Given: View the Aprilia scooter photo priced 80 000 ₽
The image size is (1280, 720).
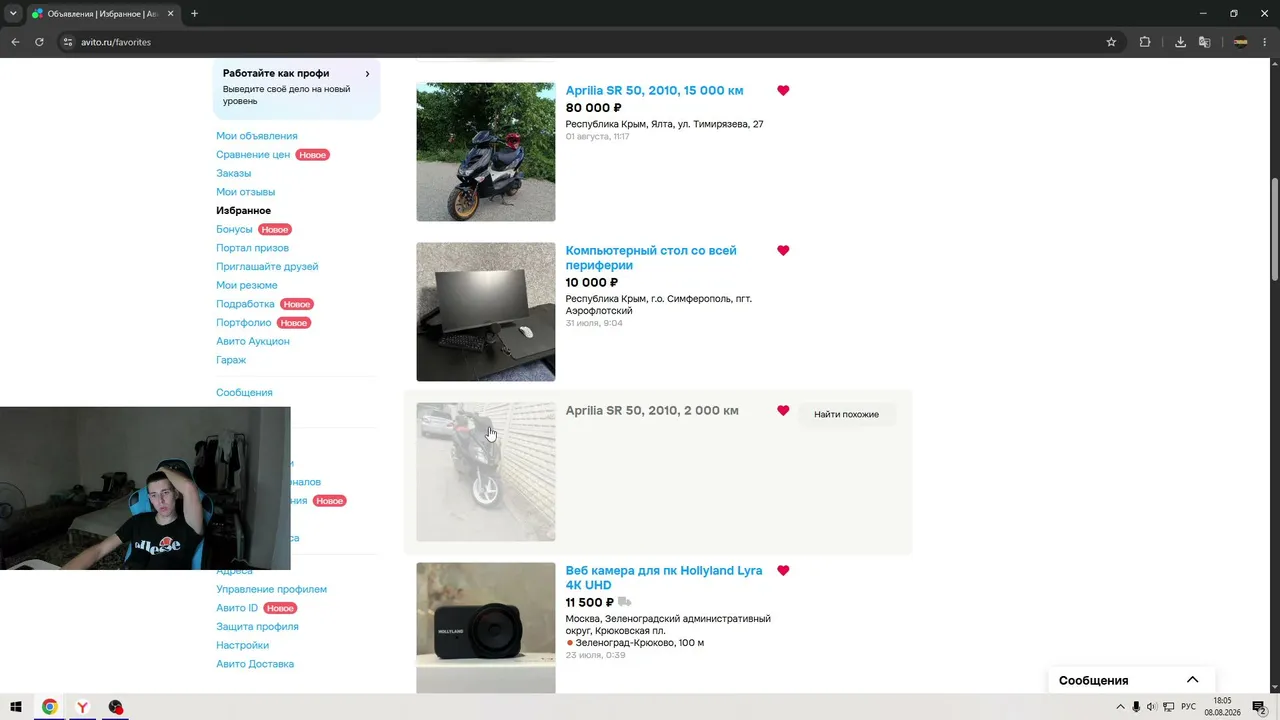Looking at the screenshot, I should coord(486,152).
